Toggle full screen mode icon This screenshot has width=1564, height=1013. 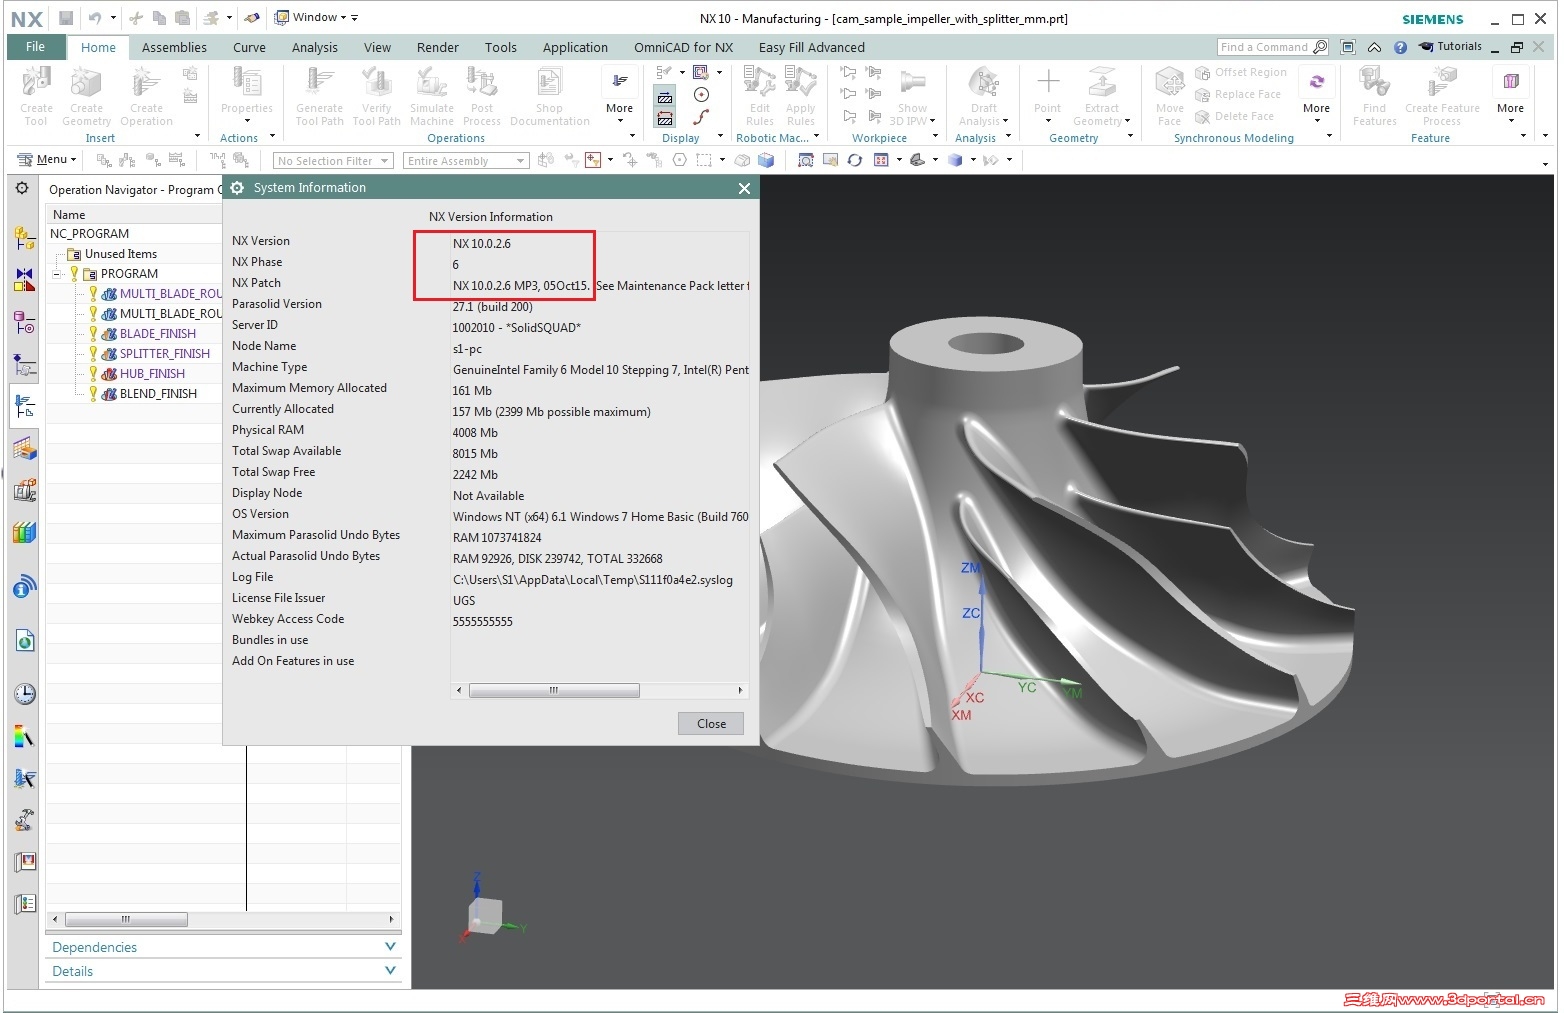[1348, 47]
